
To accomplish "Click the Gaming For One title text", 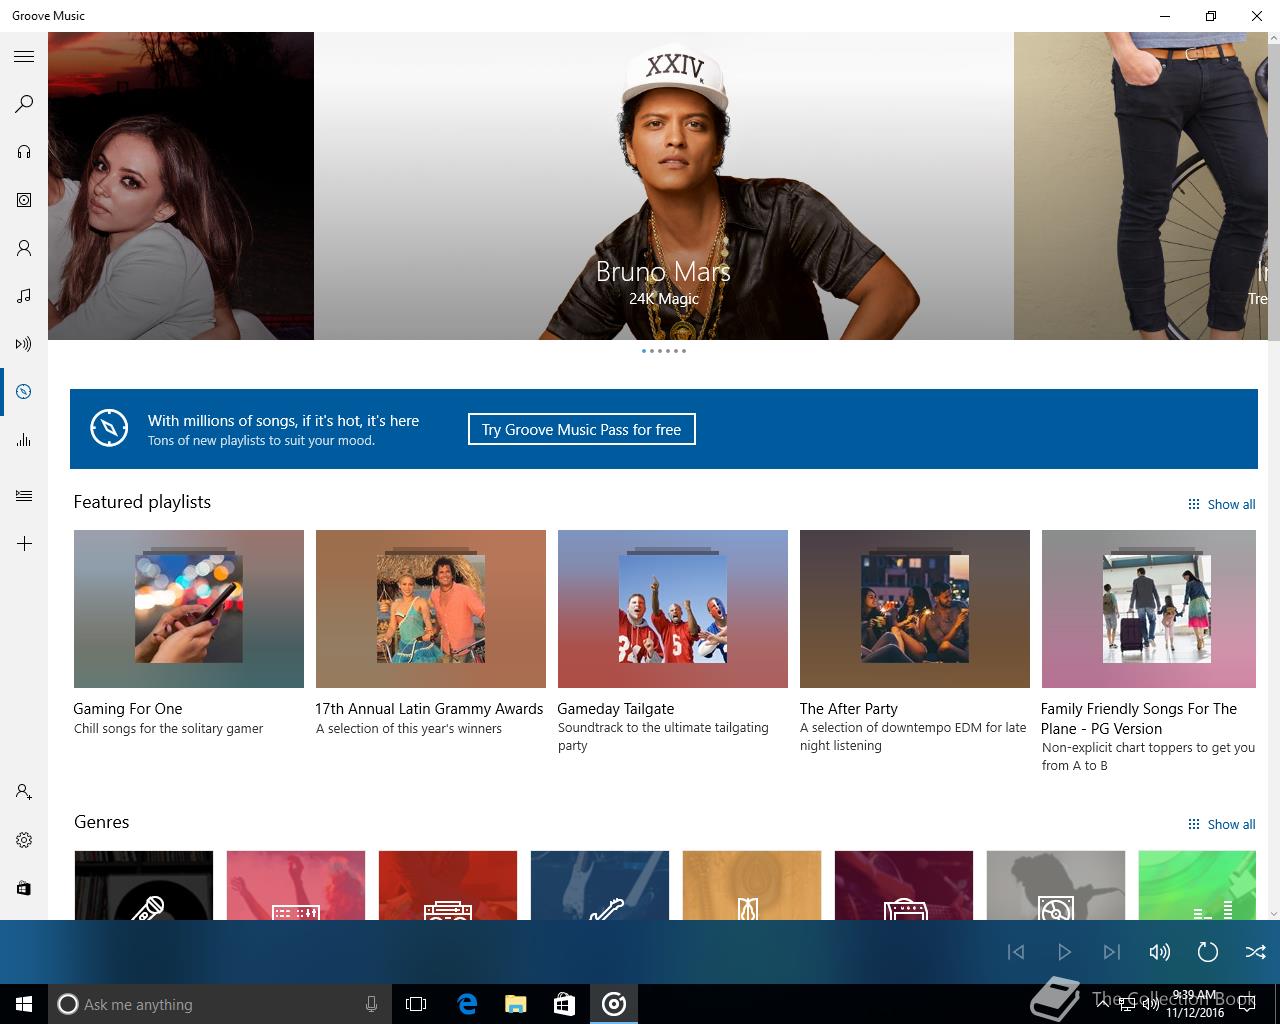I will 128,708.
